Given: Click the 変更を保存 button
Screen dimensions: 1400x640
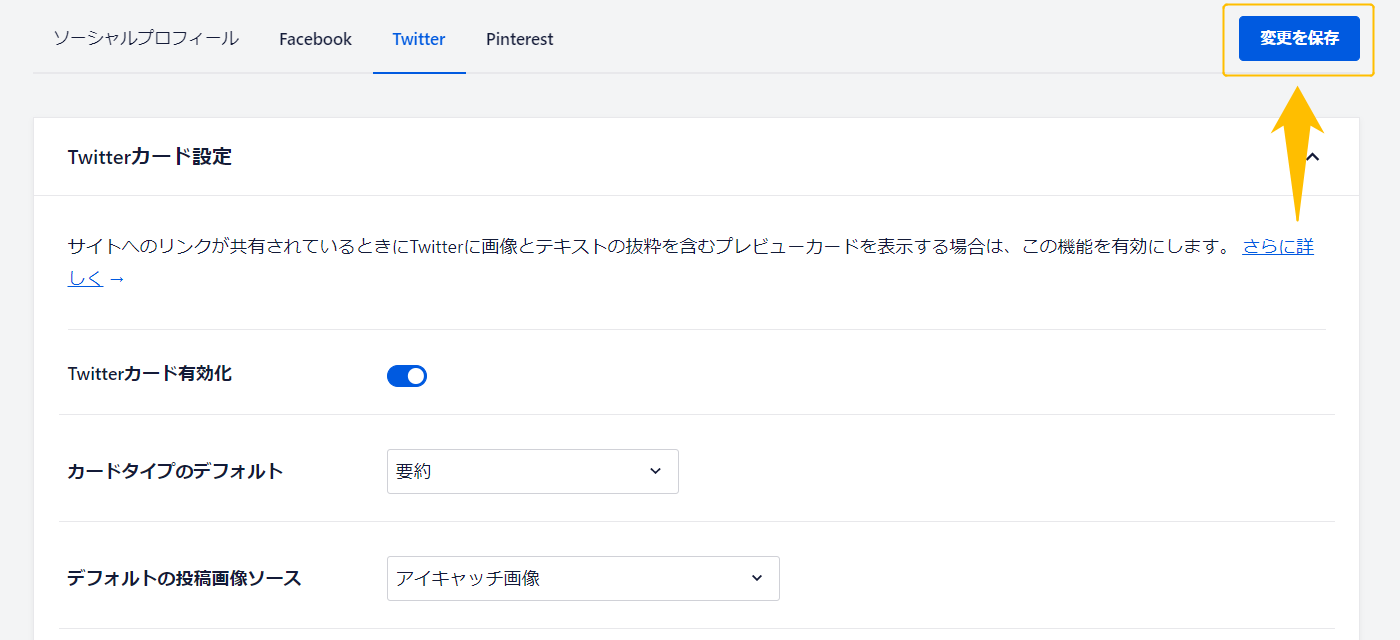Looking at the screenshot, I should point(1299,39).
